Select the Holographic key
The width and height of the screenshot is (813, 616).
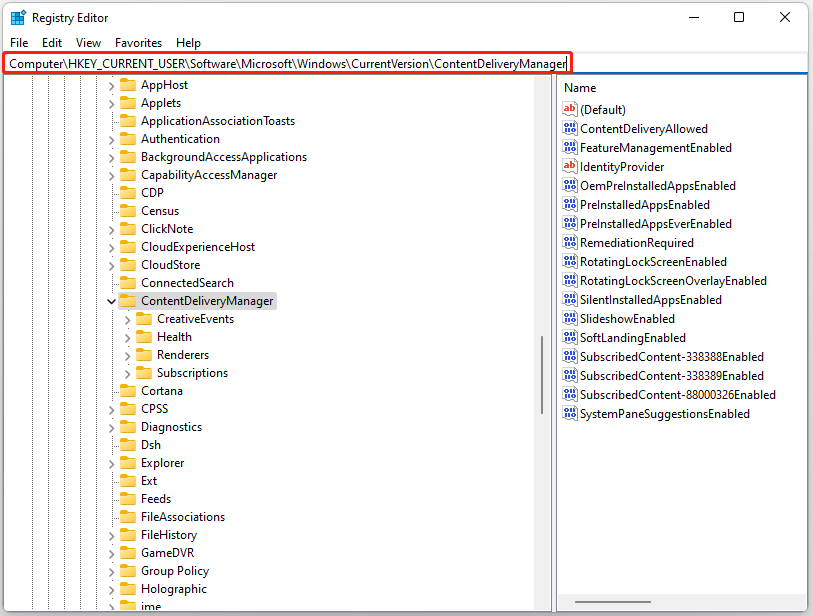tap(174, 589)
